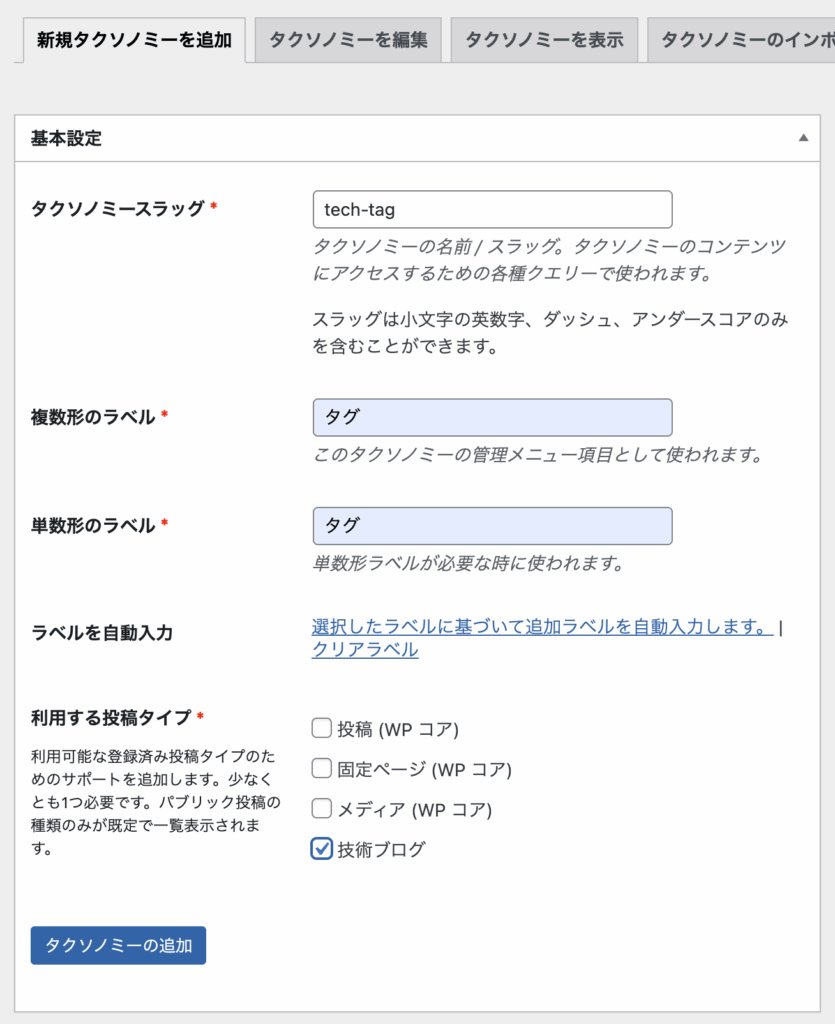Open the タクソノミーを表示 tab
This screenshot has height=1024, width=835.
pos(544,40)
